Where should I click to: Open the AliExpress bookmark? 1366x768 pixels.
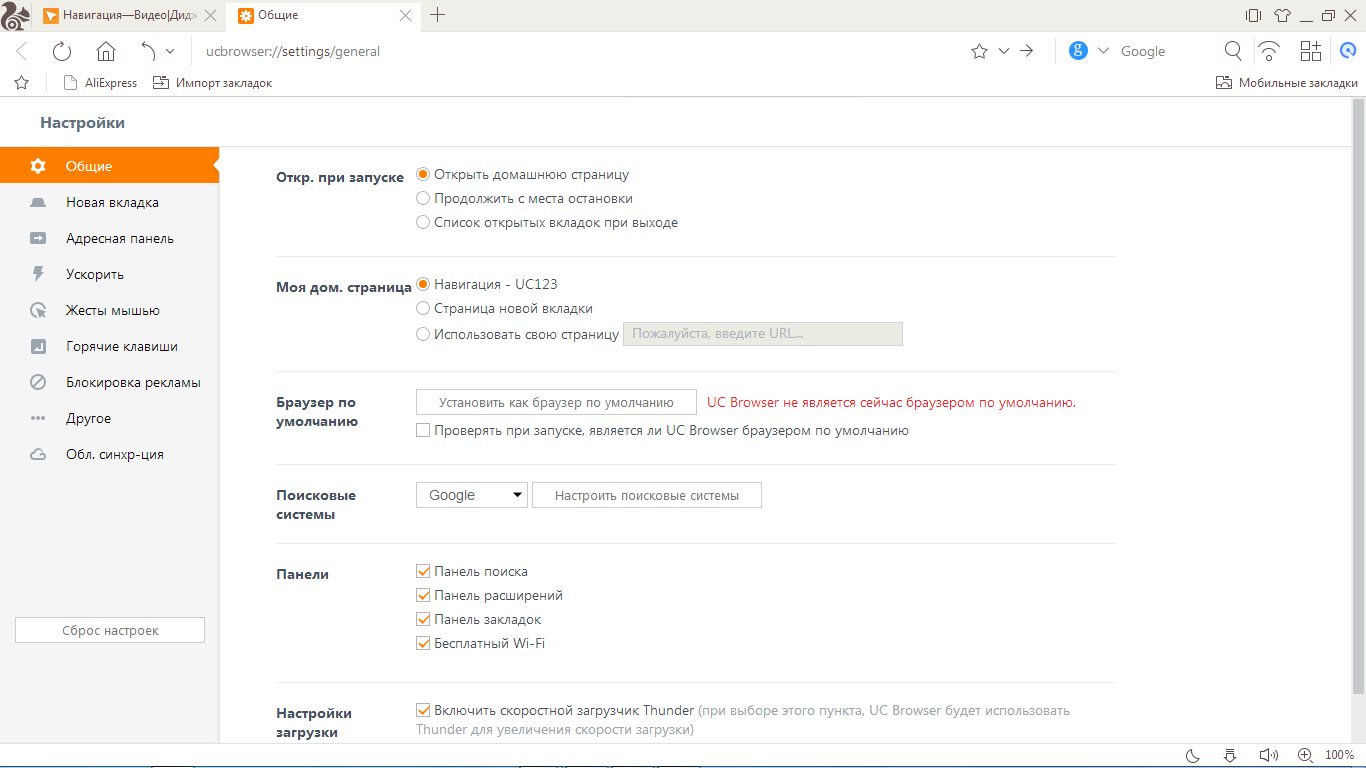click(x=100, y=83)
